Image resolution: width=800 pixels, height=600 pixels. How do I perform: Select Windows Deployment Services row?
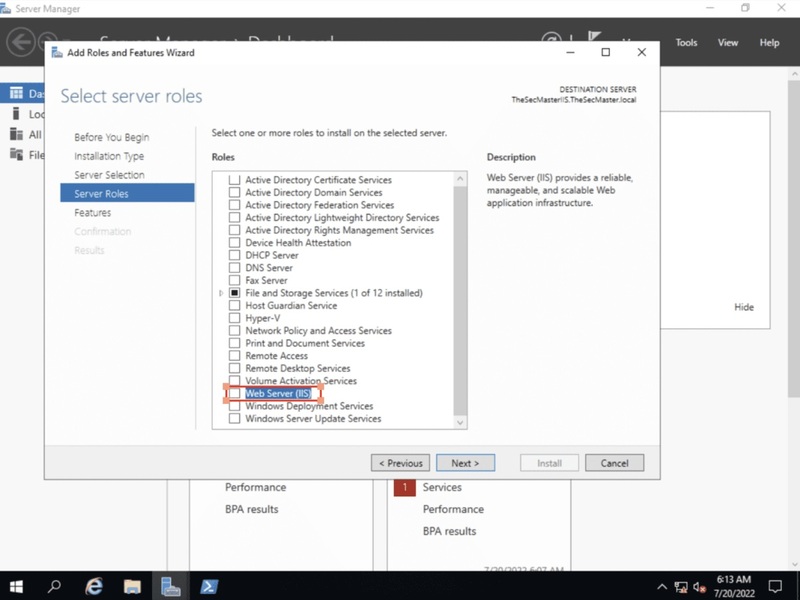(309, 406)
